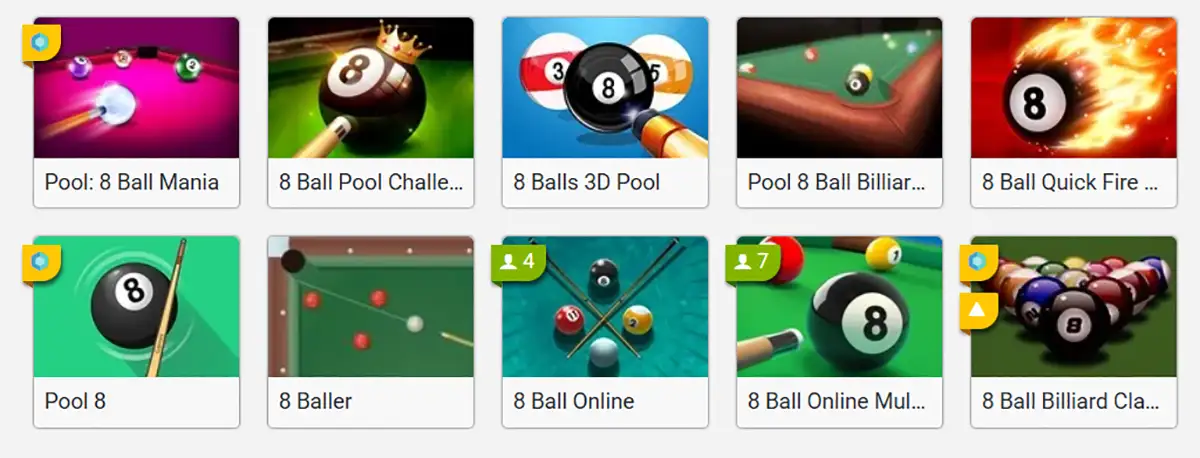Click the 8 Balls 3D Pool title
The image size is (1200, 458).
pyautogui.click(x=587, y=182)
